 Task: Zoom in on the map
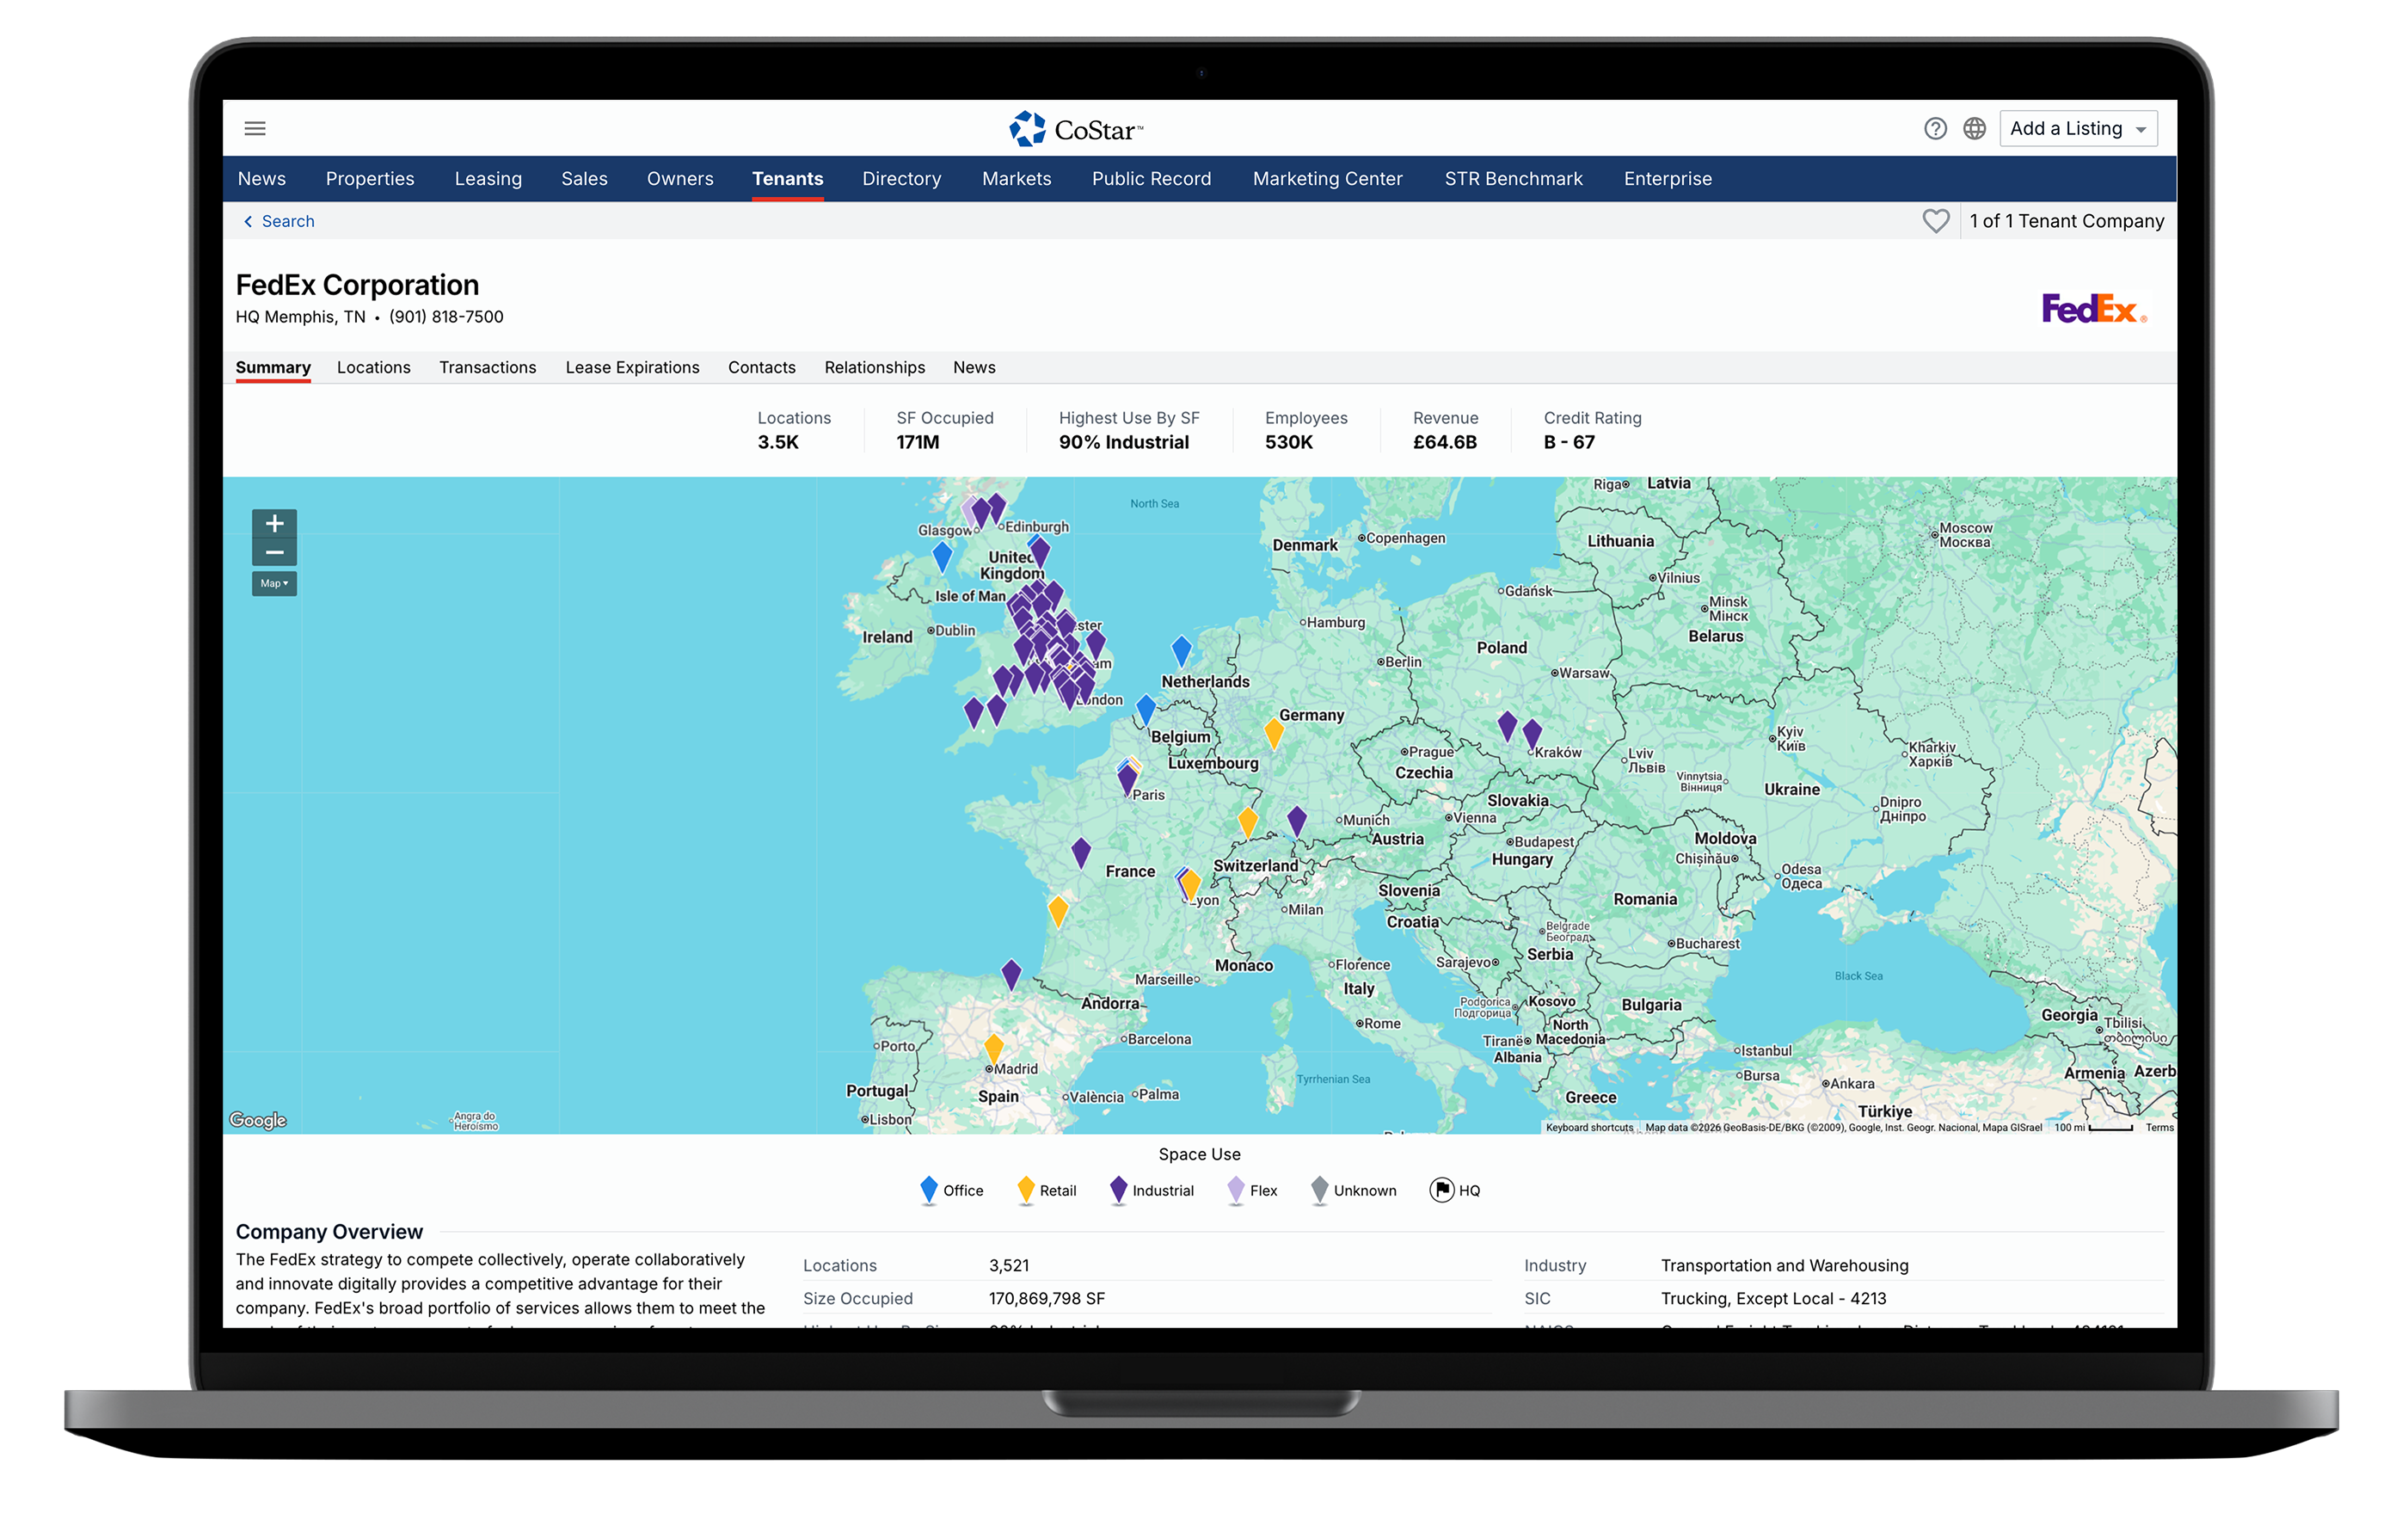click(274, 523)
